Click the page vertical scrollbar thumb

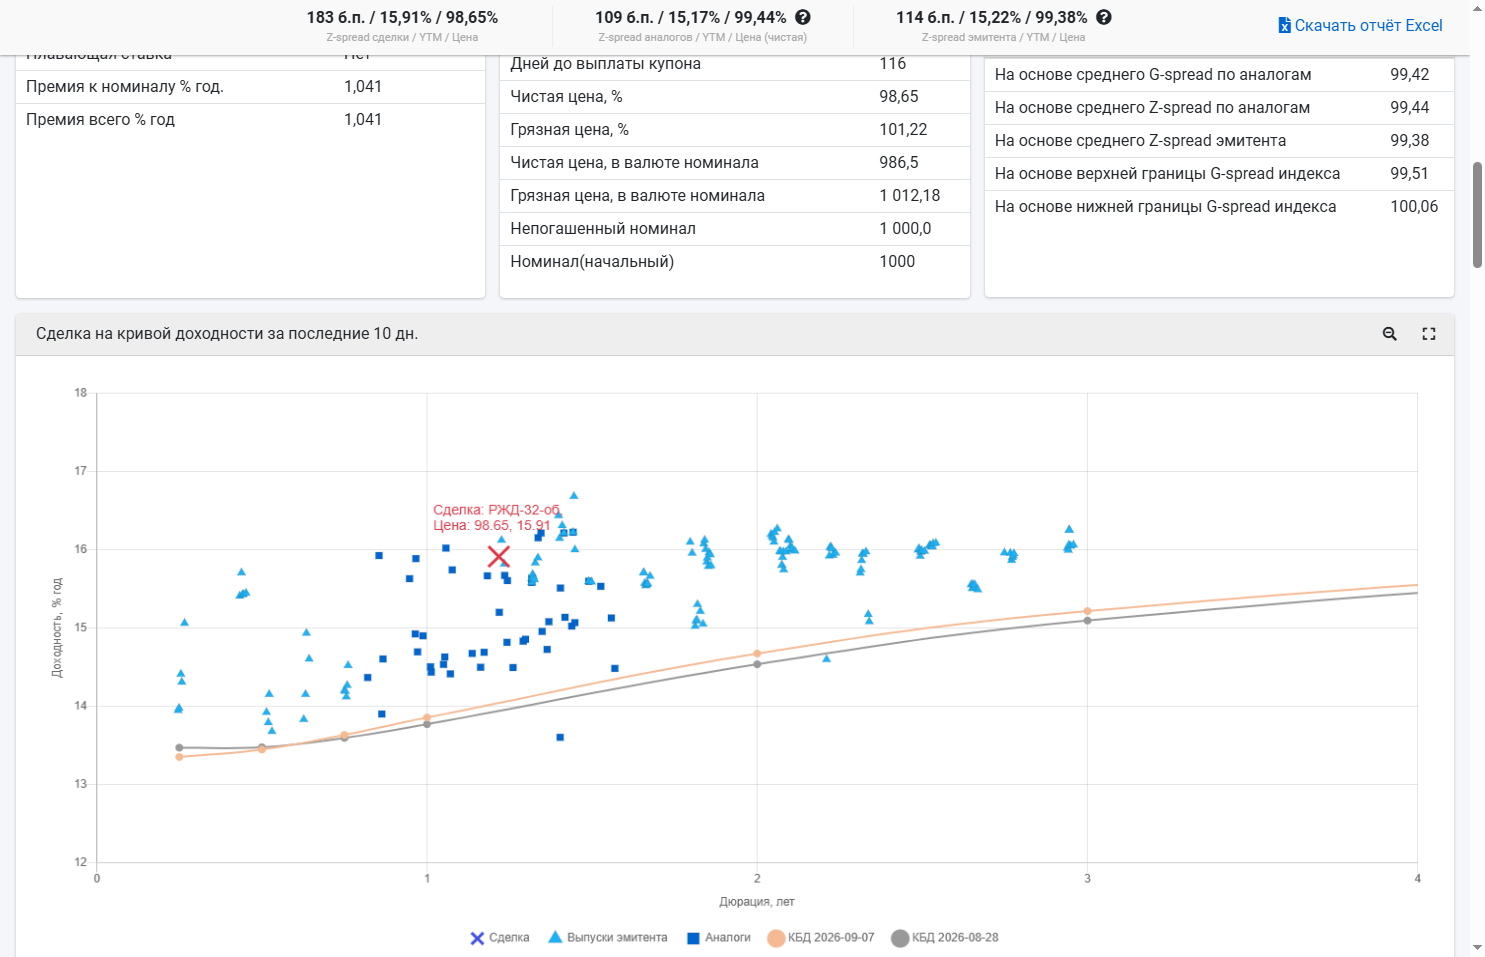(1477, 214)
